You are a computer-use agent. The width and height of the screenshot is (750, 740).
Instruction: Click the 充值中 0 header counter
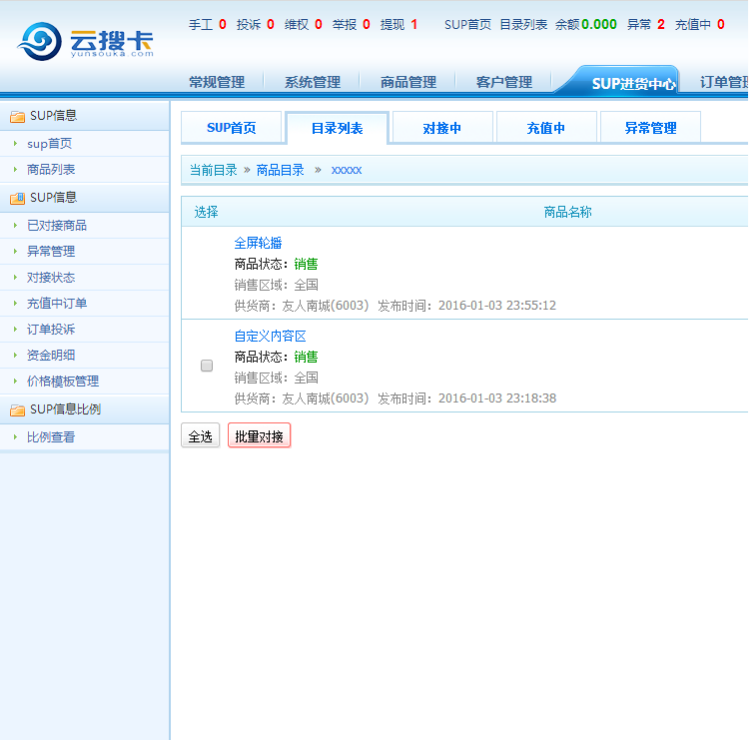(700, 24)
